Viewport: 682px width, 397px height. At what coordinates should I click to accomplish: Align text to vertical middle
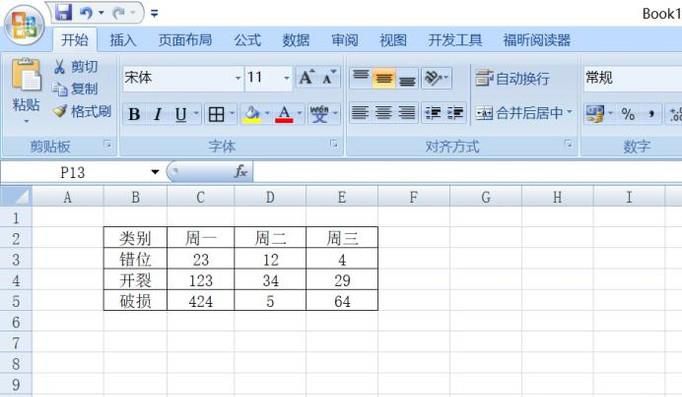(x=384, y=78)
